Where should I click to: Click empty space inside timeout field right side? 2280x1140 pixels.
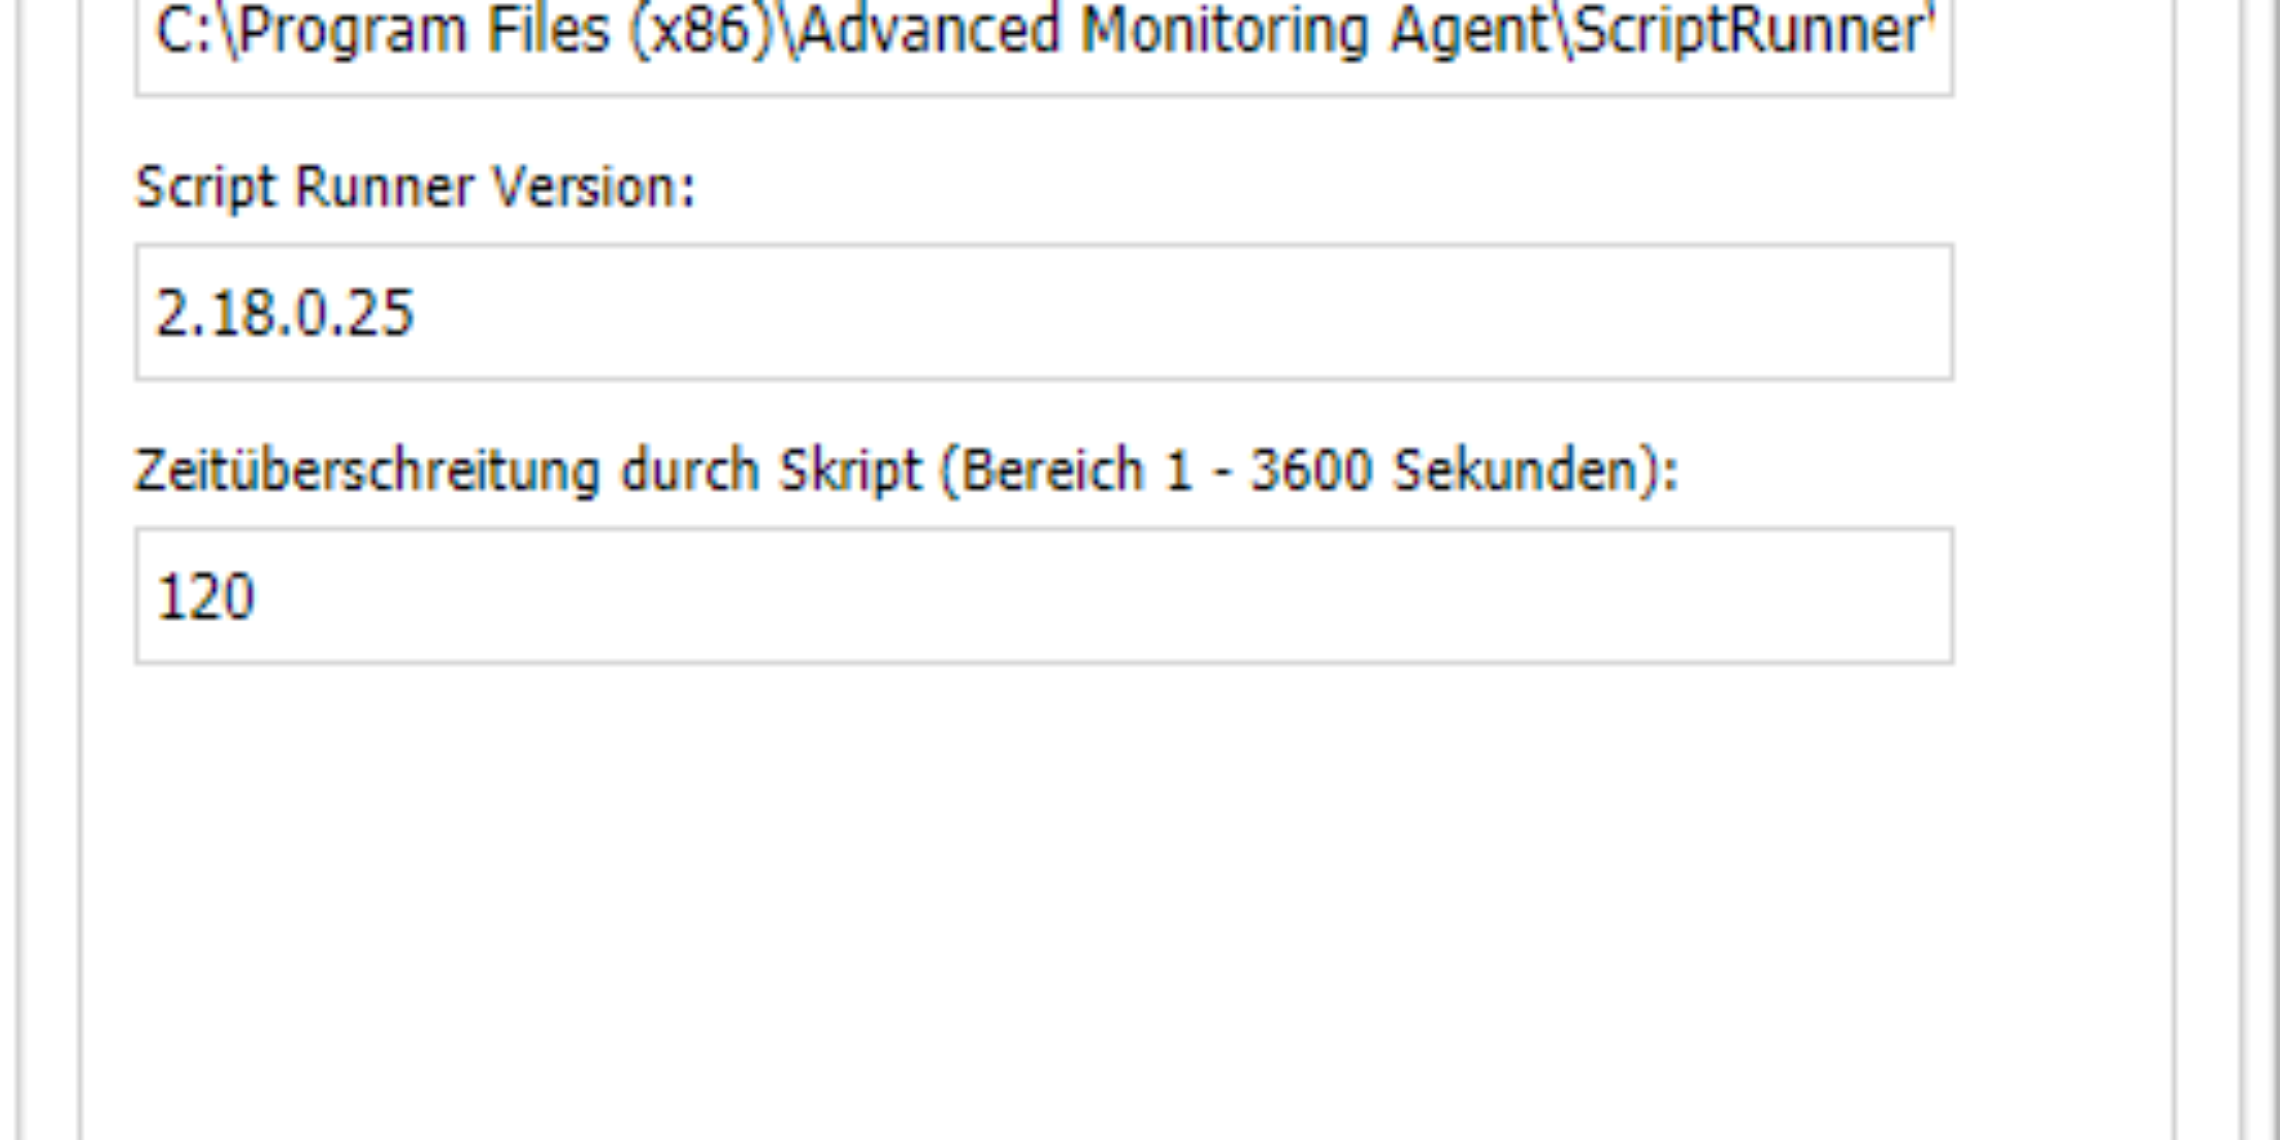[1400, 596]
